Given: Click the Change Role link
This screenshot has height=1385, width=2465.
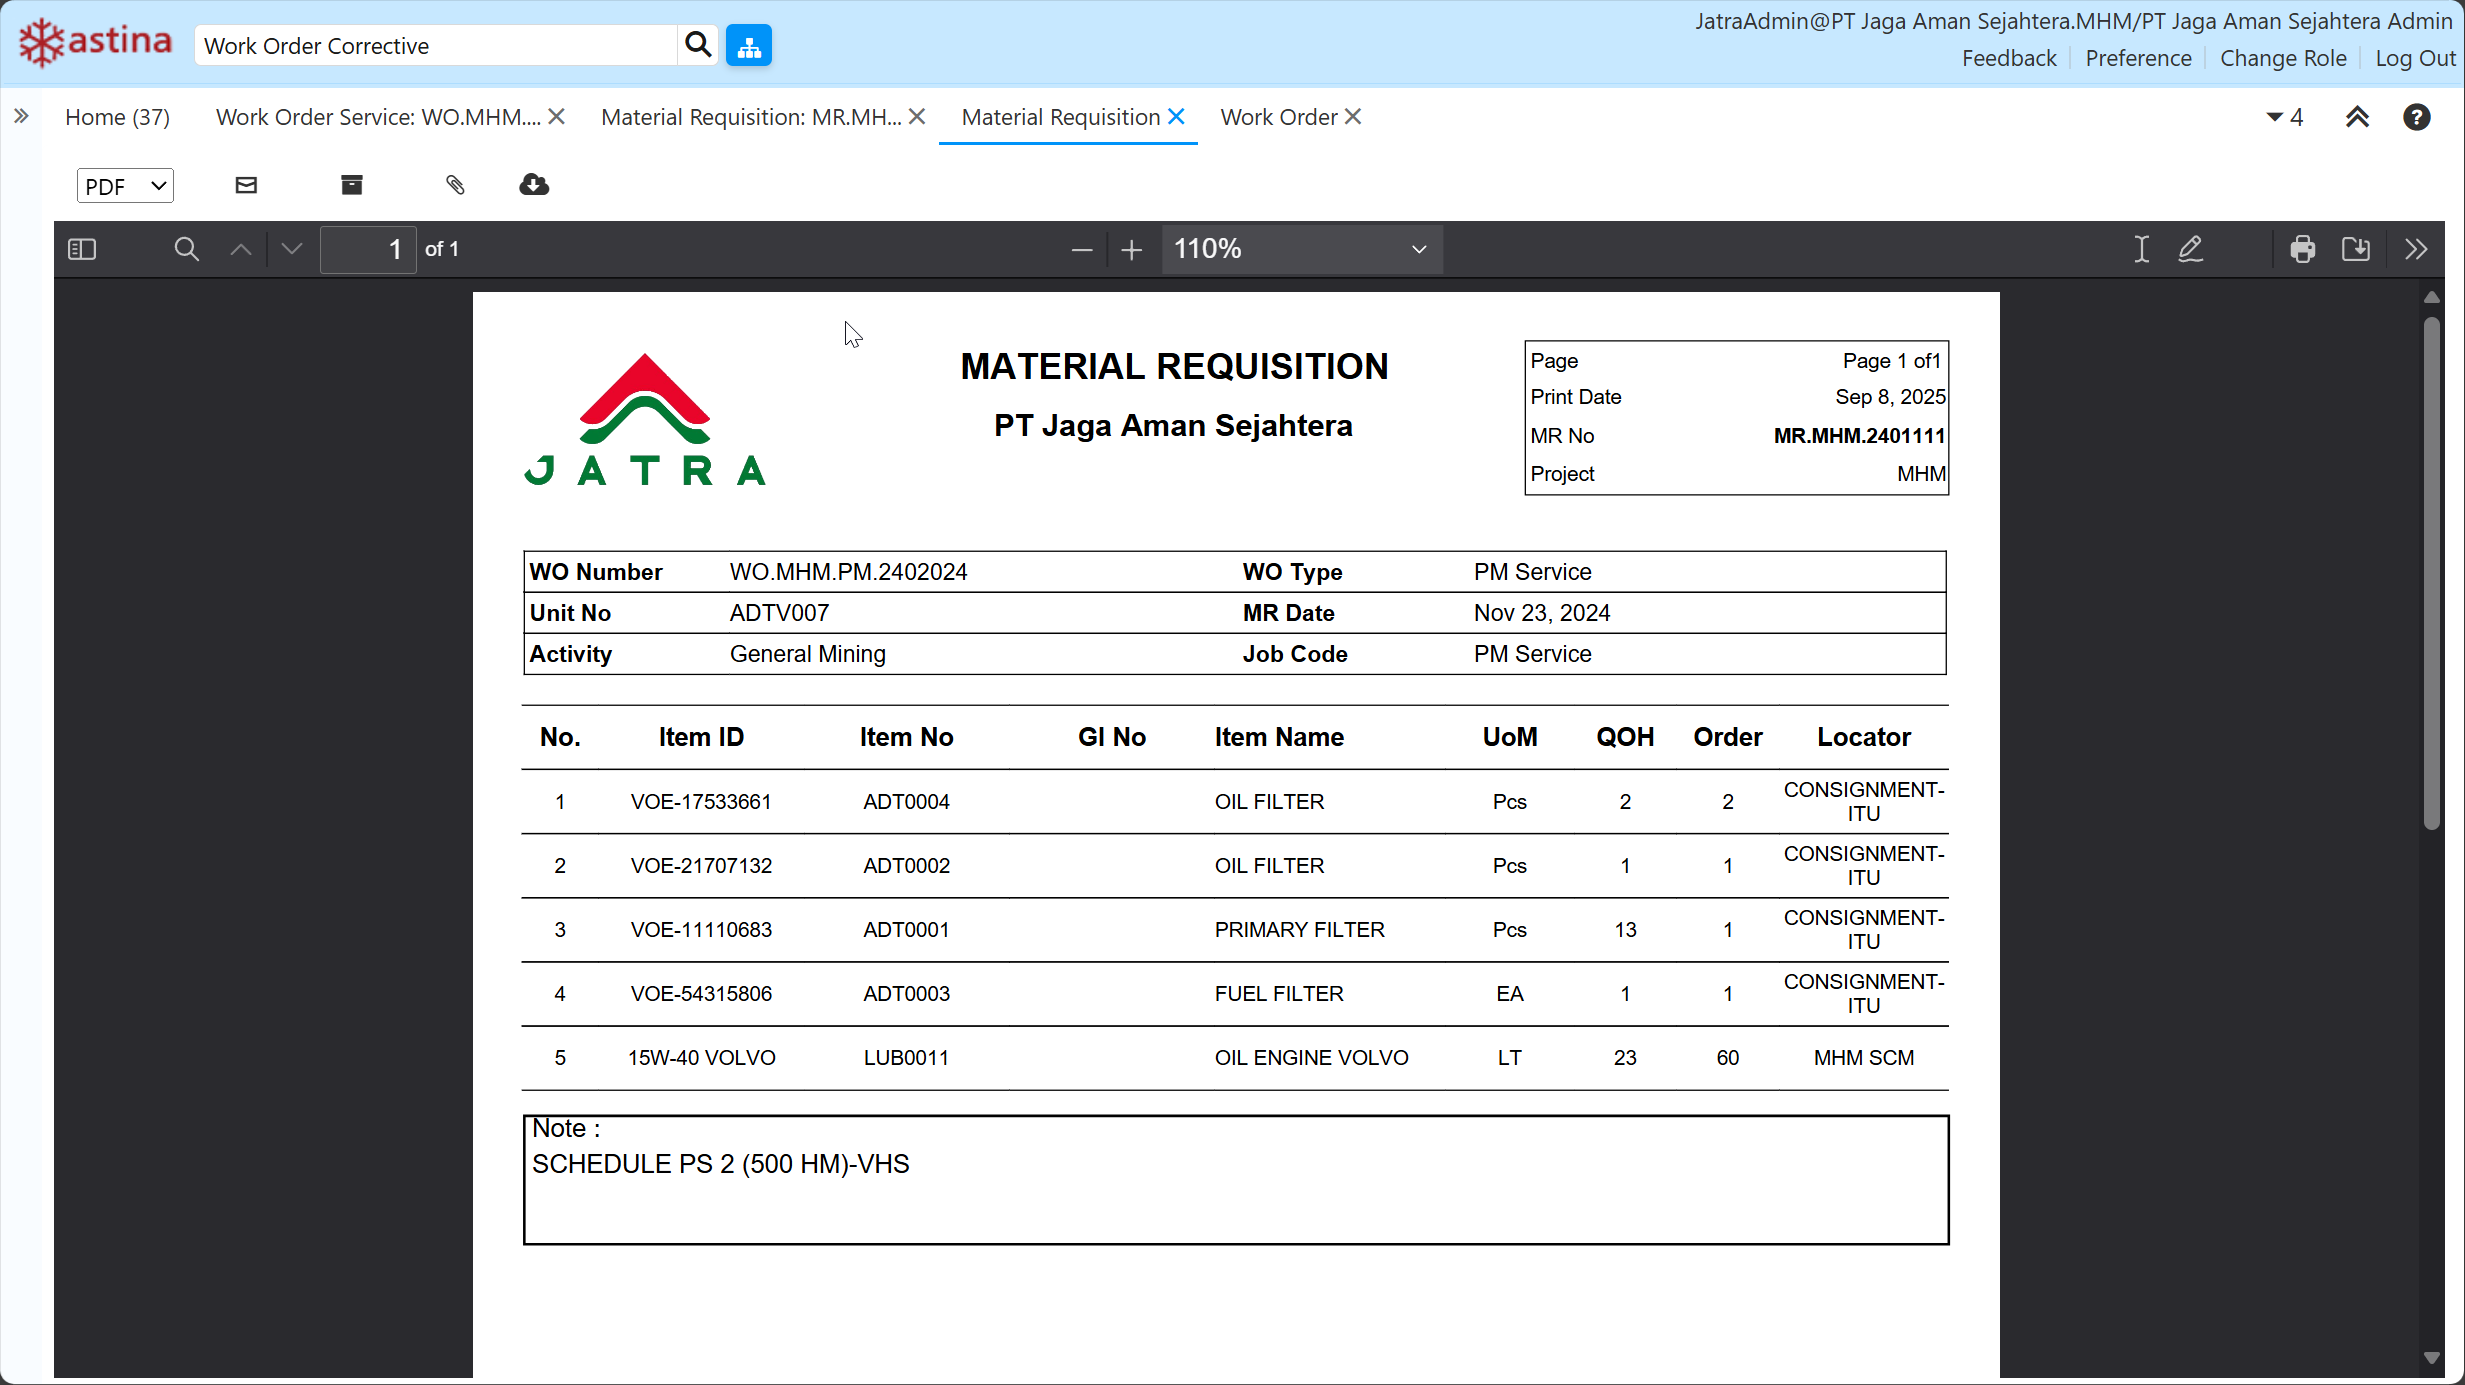Looking at the screenshot, I should click(x=2283, y=58).
